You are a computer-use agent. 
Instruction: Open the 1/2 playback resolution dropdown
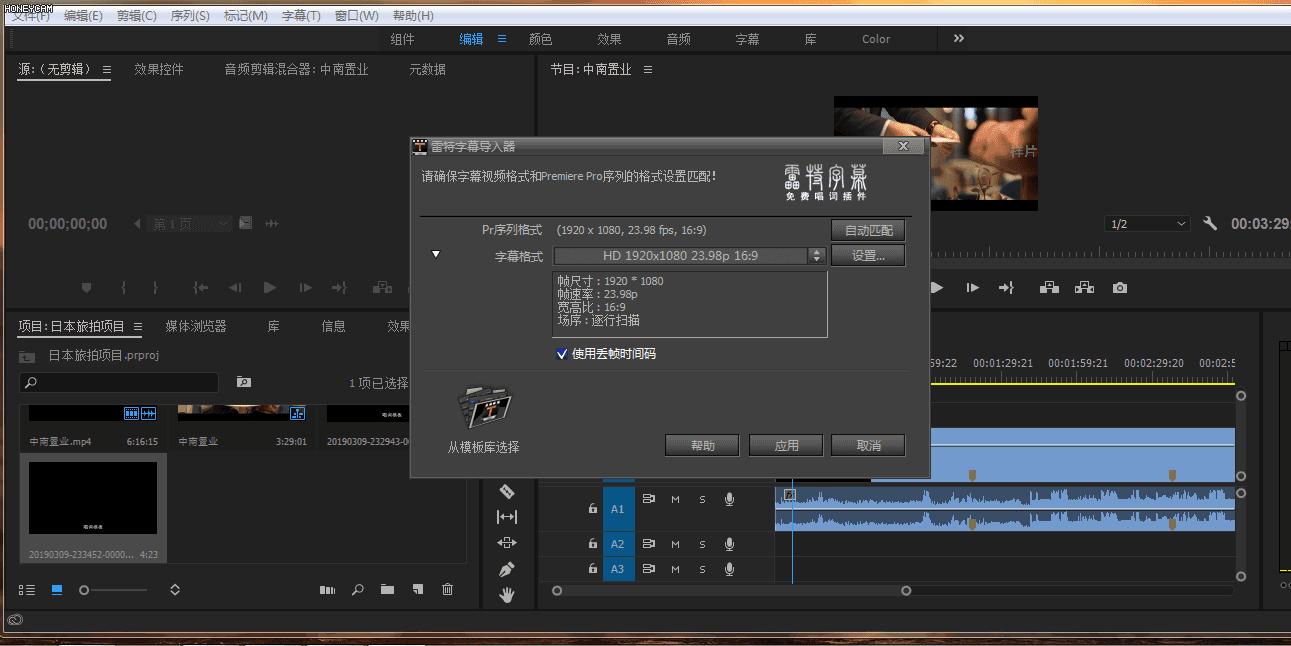[1148, 224]
